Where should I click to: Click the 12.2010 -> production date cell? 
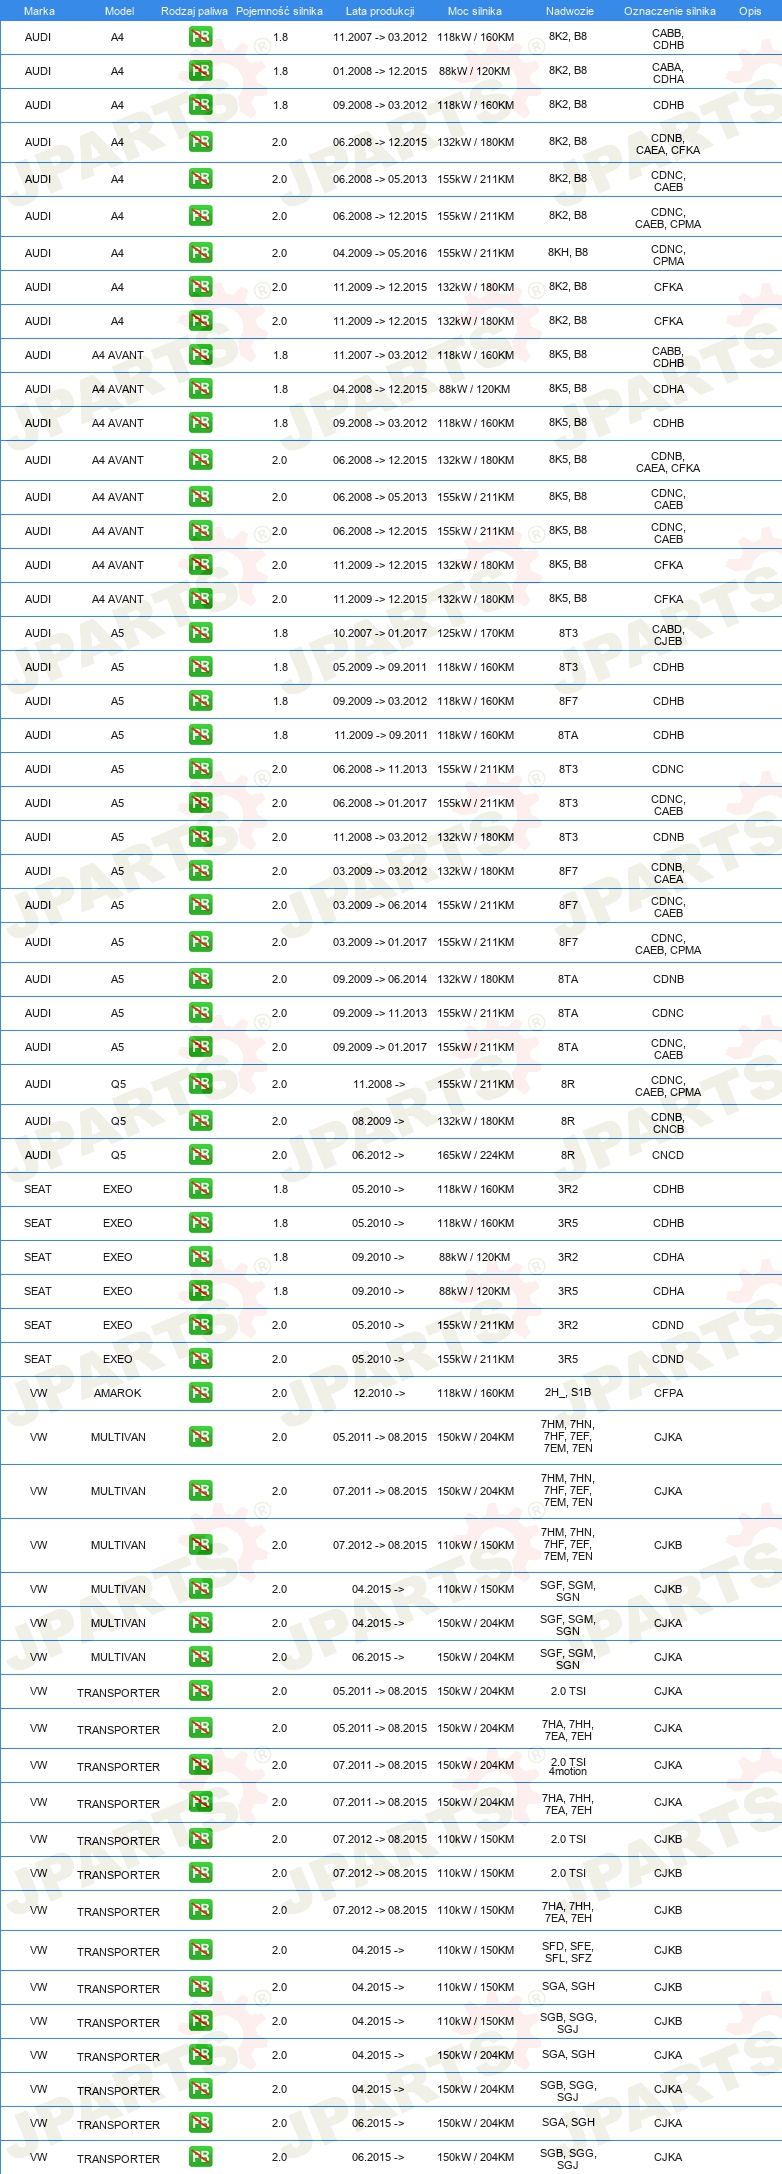(379, 1393)
